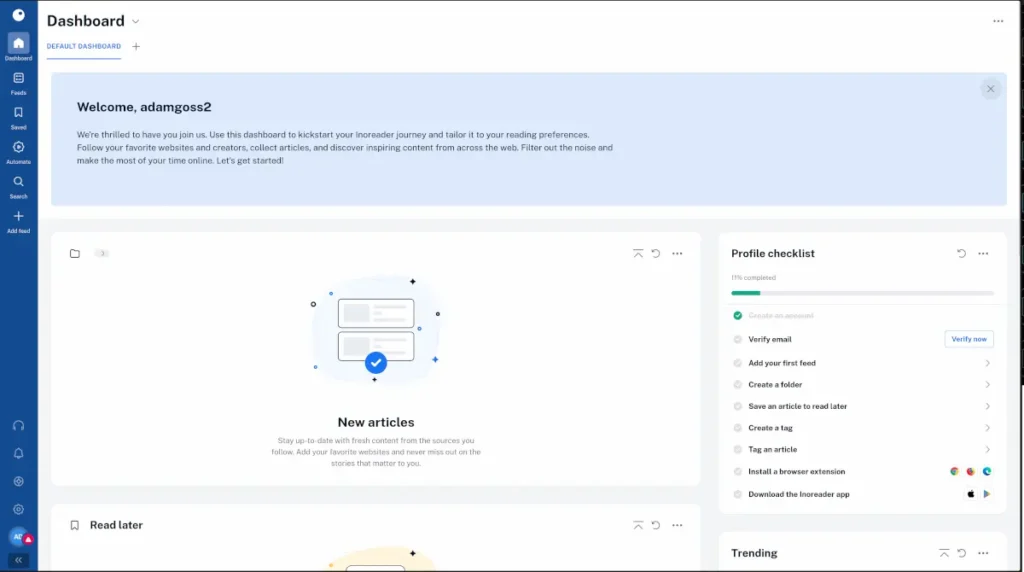This screenshot has width=1024, height=572.
Task: Expand Save an article to read later chevron
Action: (x=987, y=406)
